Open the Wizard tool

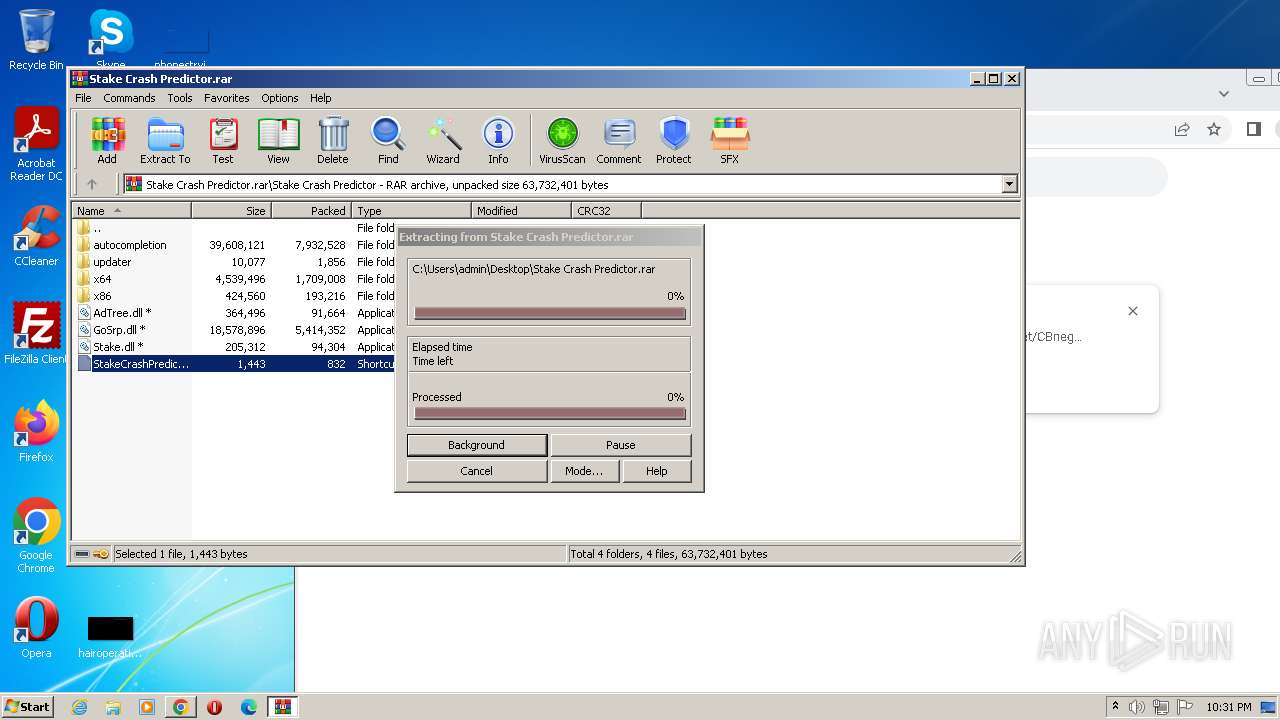click(443, 140)
